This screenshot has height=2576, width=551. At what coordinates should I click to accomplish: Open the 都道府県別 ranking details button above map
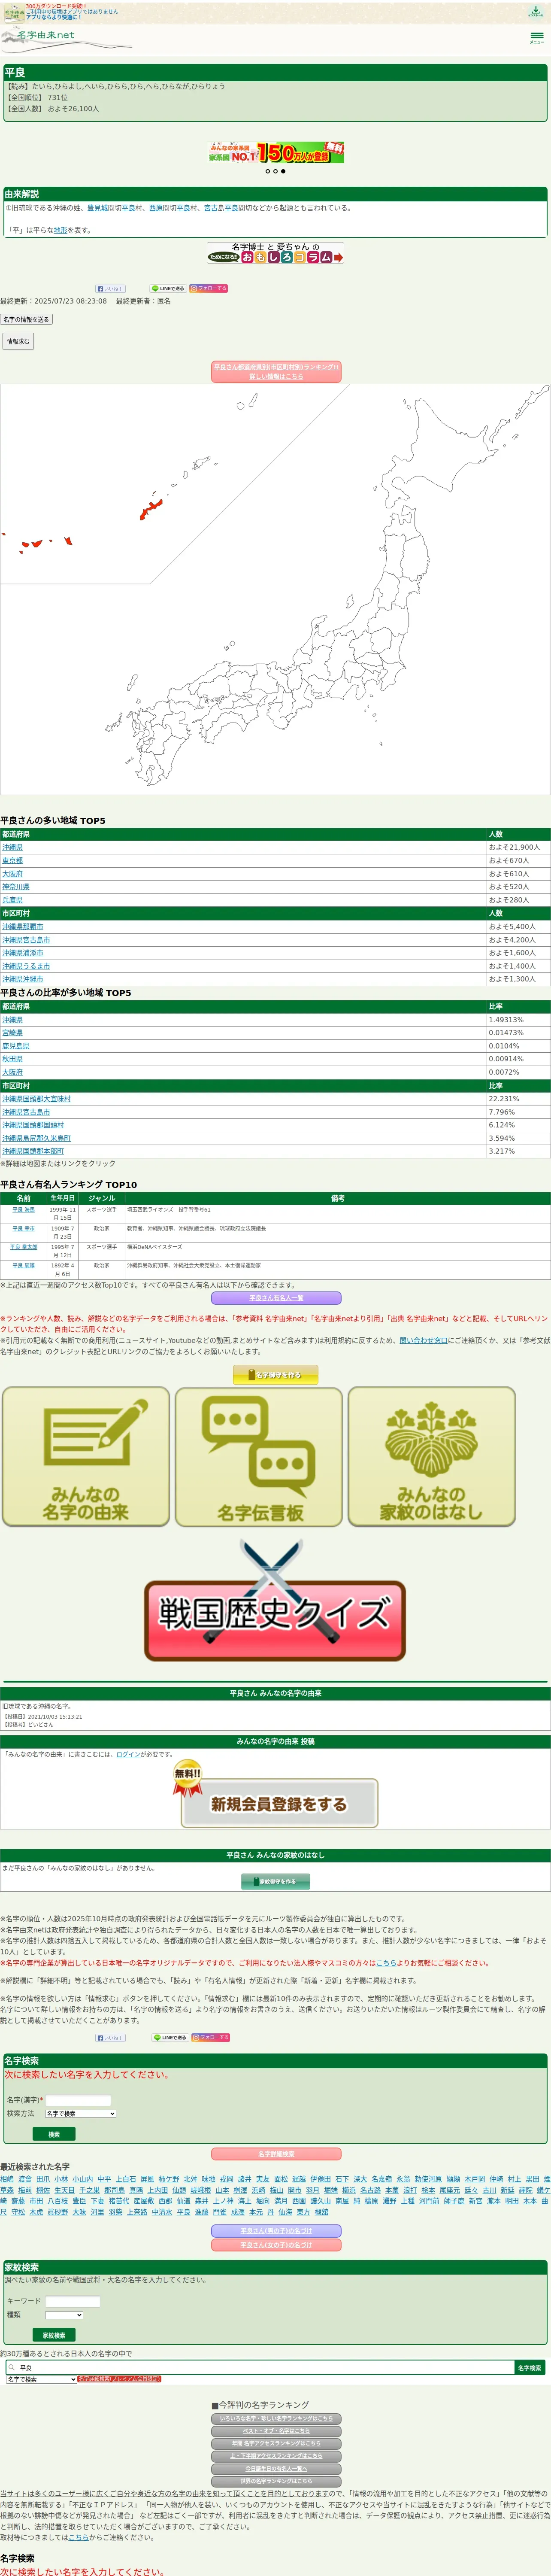coord(276,371)
